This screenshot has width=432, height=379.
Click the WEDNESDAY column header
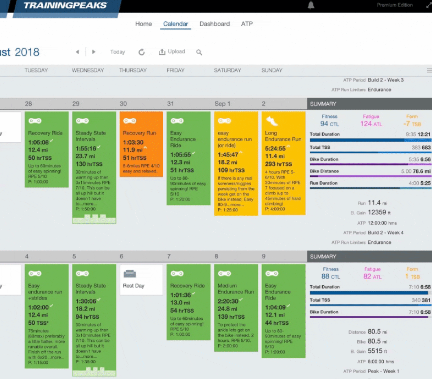(88, 70)
